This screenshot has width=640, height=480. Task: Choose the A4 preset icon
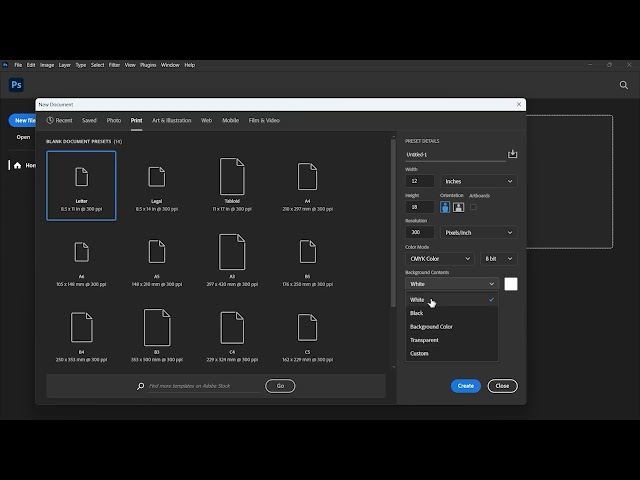click(x=307, y=177)
